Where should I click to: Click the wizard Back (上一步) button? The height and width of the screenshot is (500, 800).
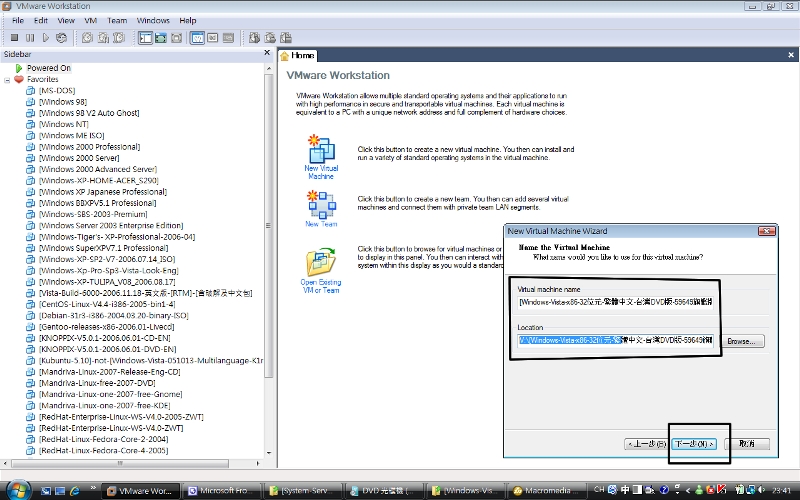pos(646,444)
